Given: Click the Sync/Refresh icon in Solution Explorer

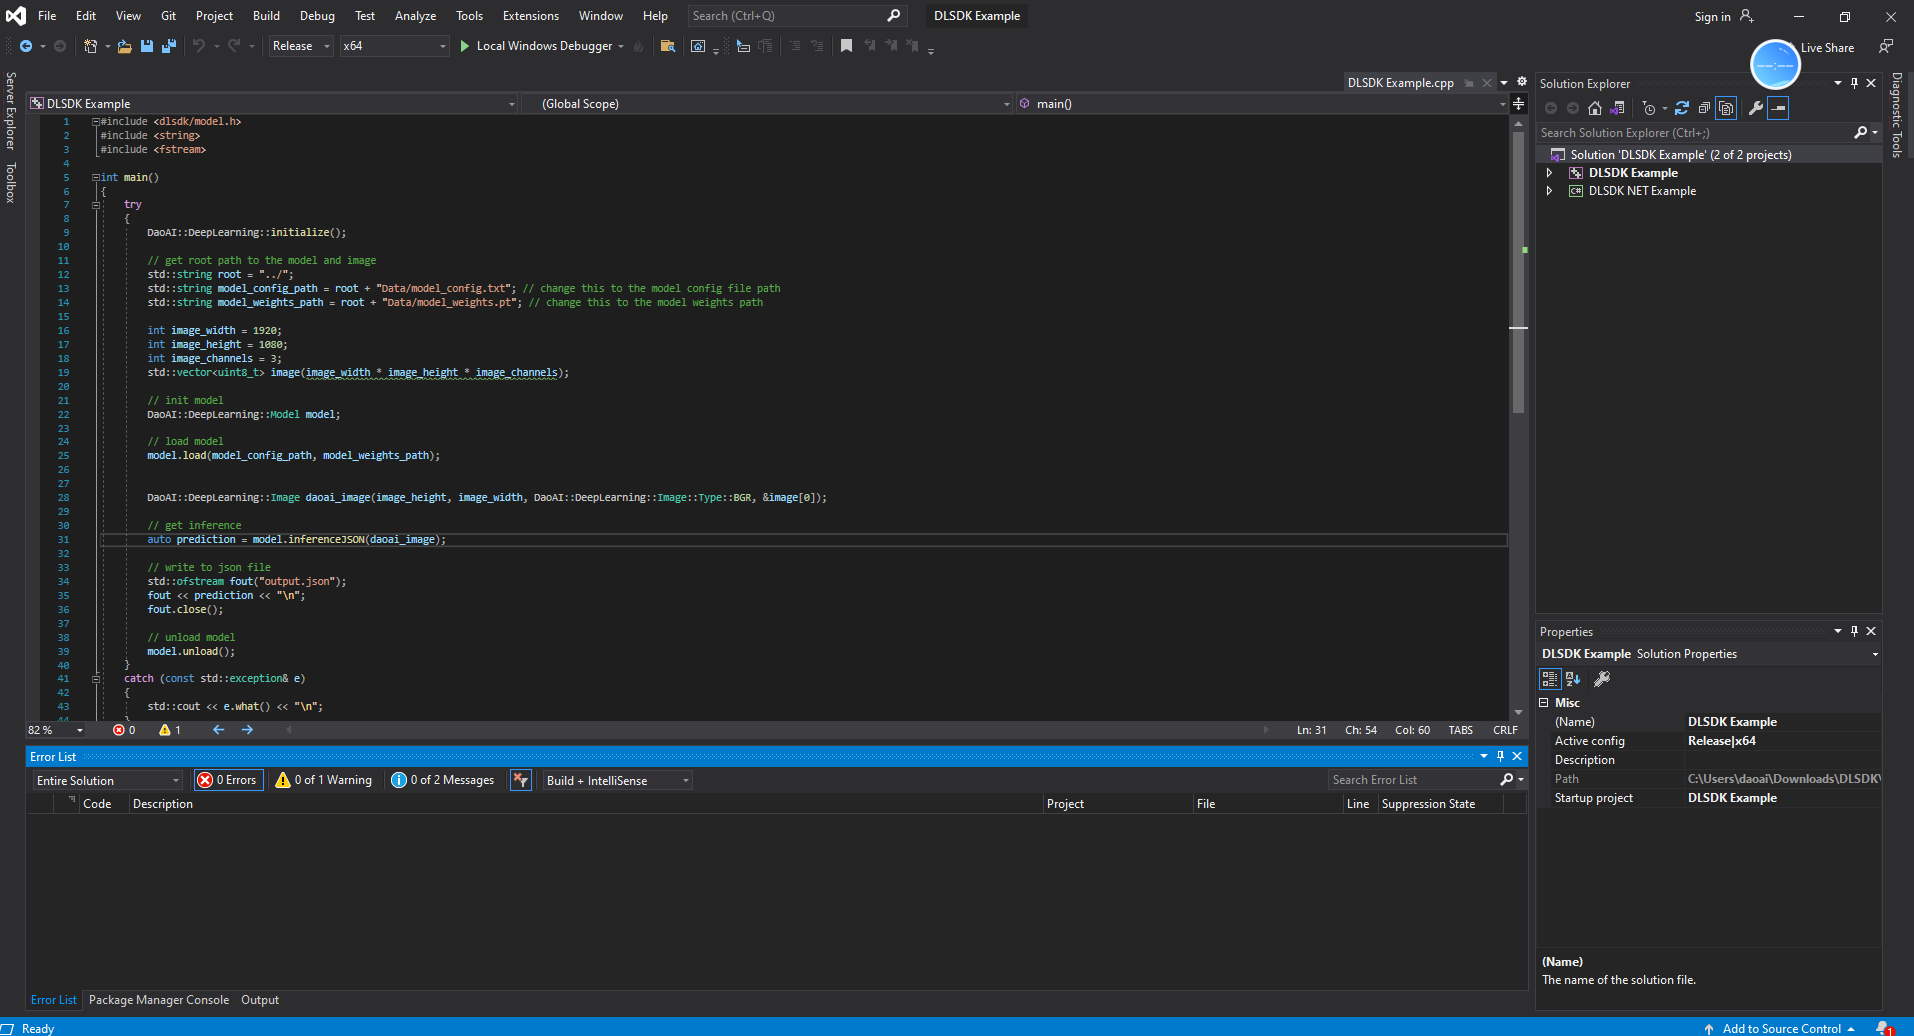Looking at the screenshot, I should click(1682, 108).
